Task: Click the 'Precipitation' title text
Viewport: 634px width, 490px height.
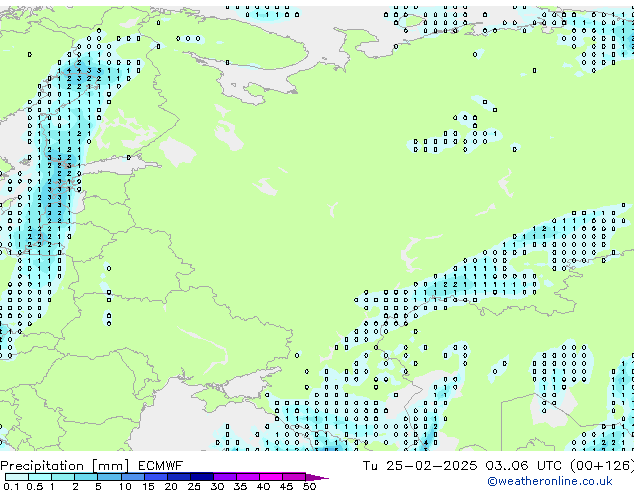Action: [x=42, y=466]
